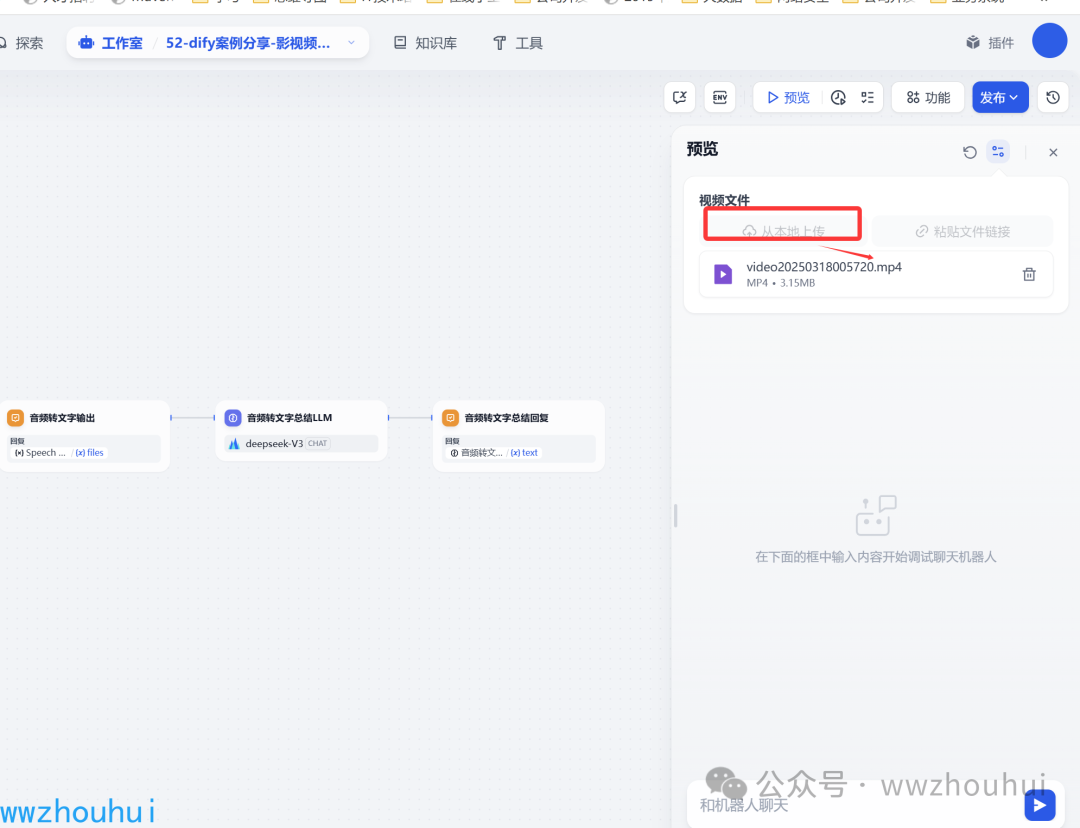Select the 音频转文字总结LLM node

click(301, 431)
